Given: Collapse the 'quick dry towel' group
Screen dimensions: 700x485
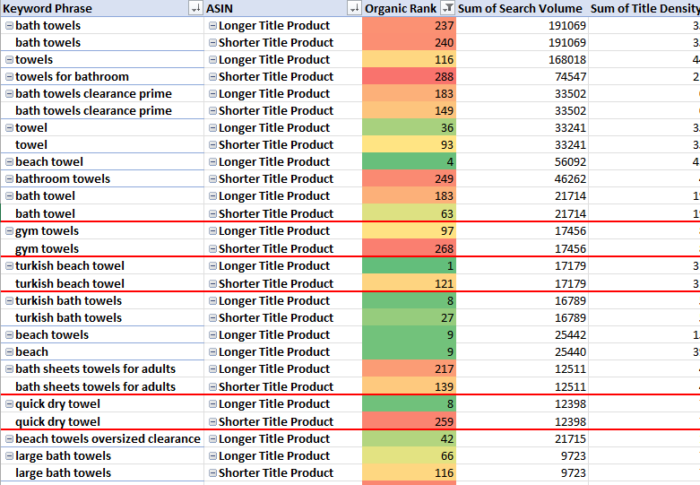Looking at the screenshot, I should (x=9, y=404).
